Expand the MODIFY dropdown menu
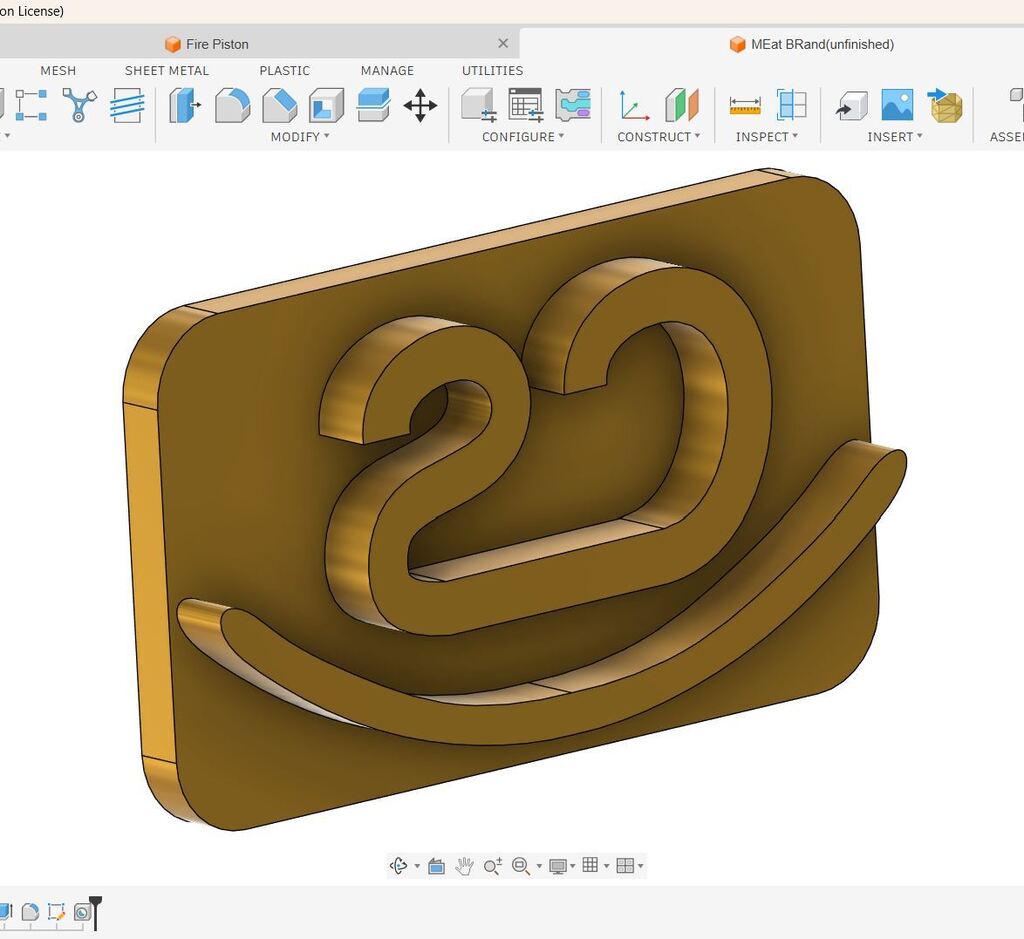 click(300, 136)
